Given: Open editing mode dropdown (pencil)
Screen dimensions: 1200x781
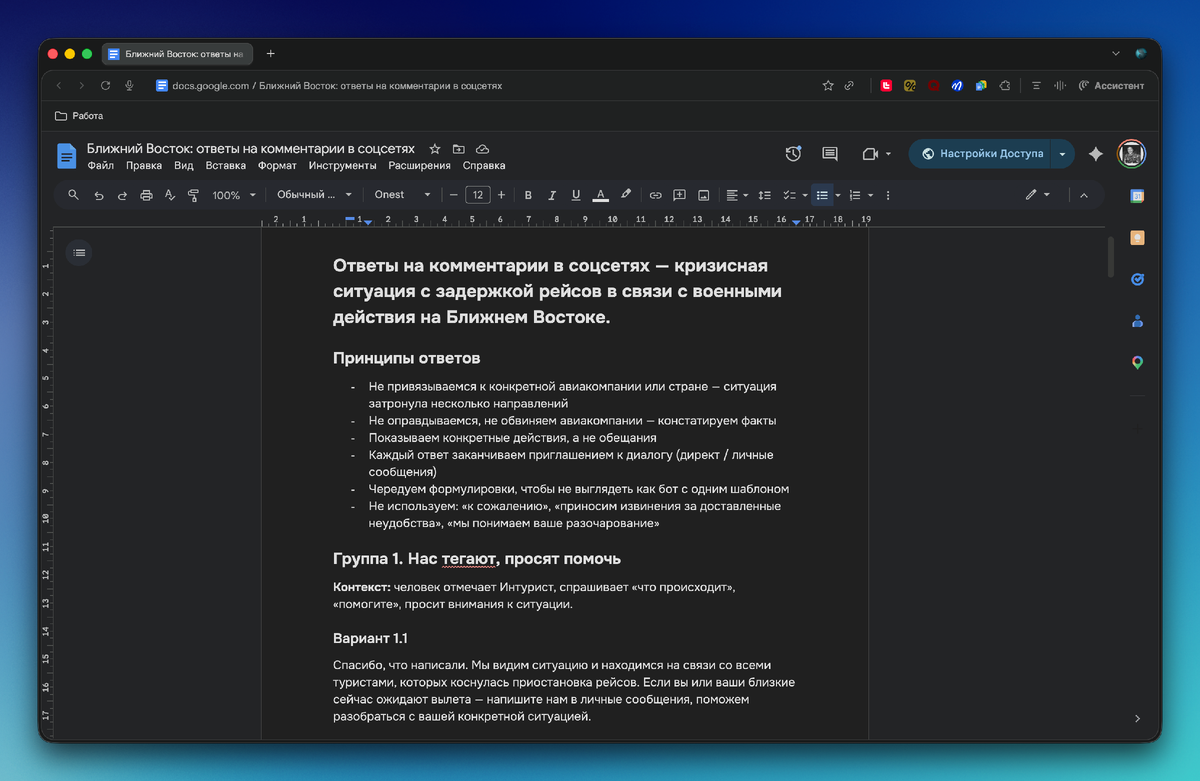Looking at the screenshot, I should 1038,195.
